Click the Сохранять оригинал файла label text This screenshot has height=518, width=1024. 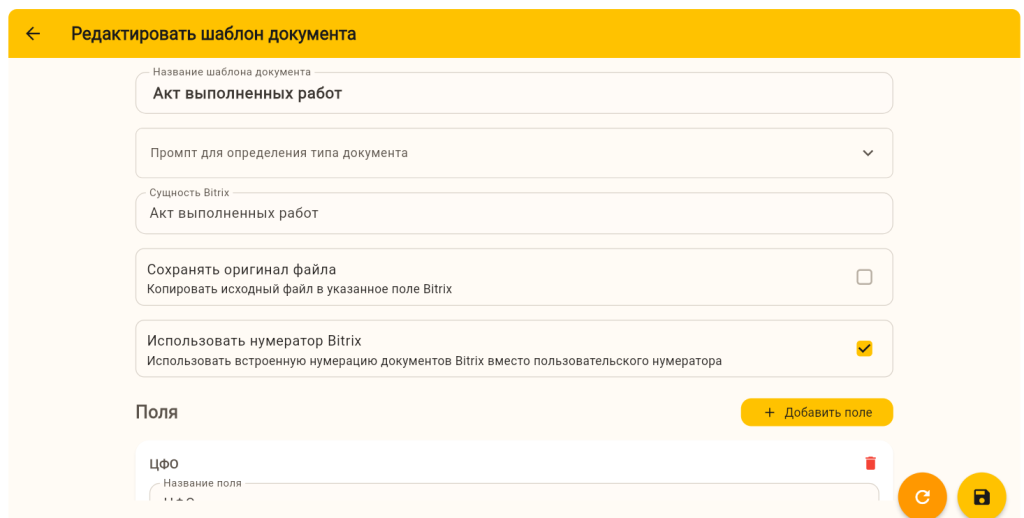pyautogui.click(x=241, y=269)
